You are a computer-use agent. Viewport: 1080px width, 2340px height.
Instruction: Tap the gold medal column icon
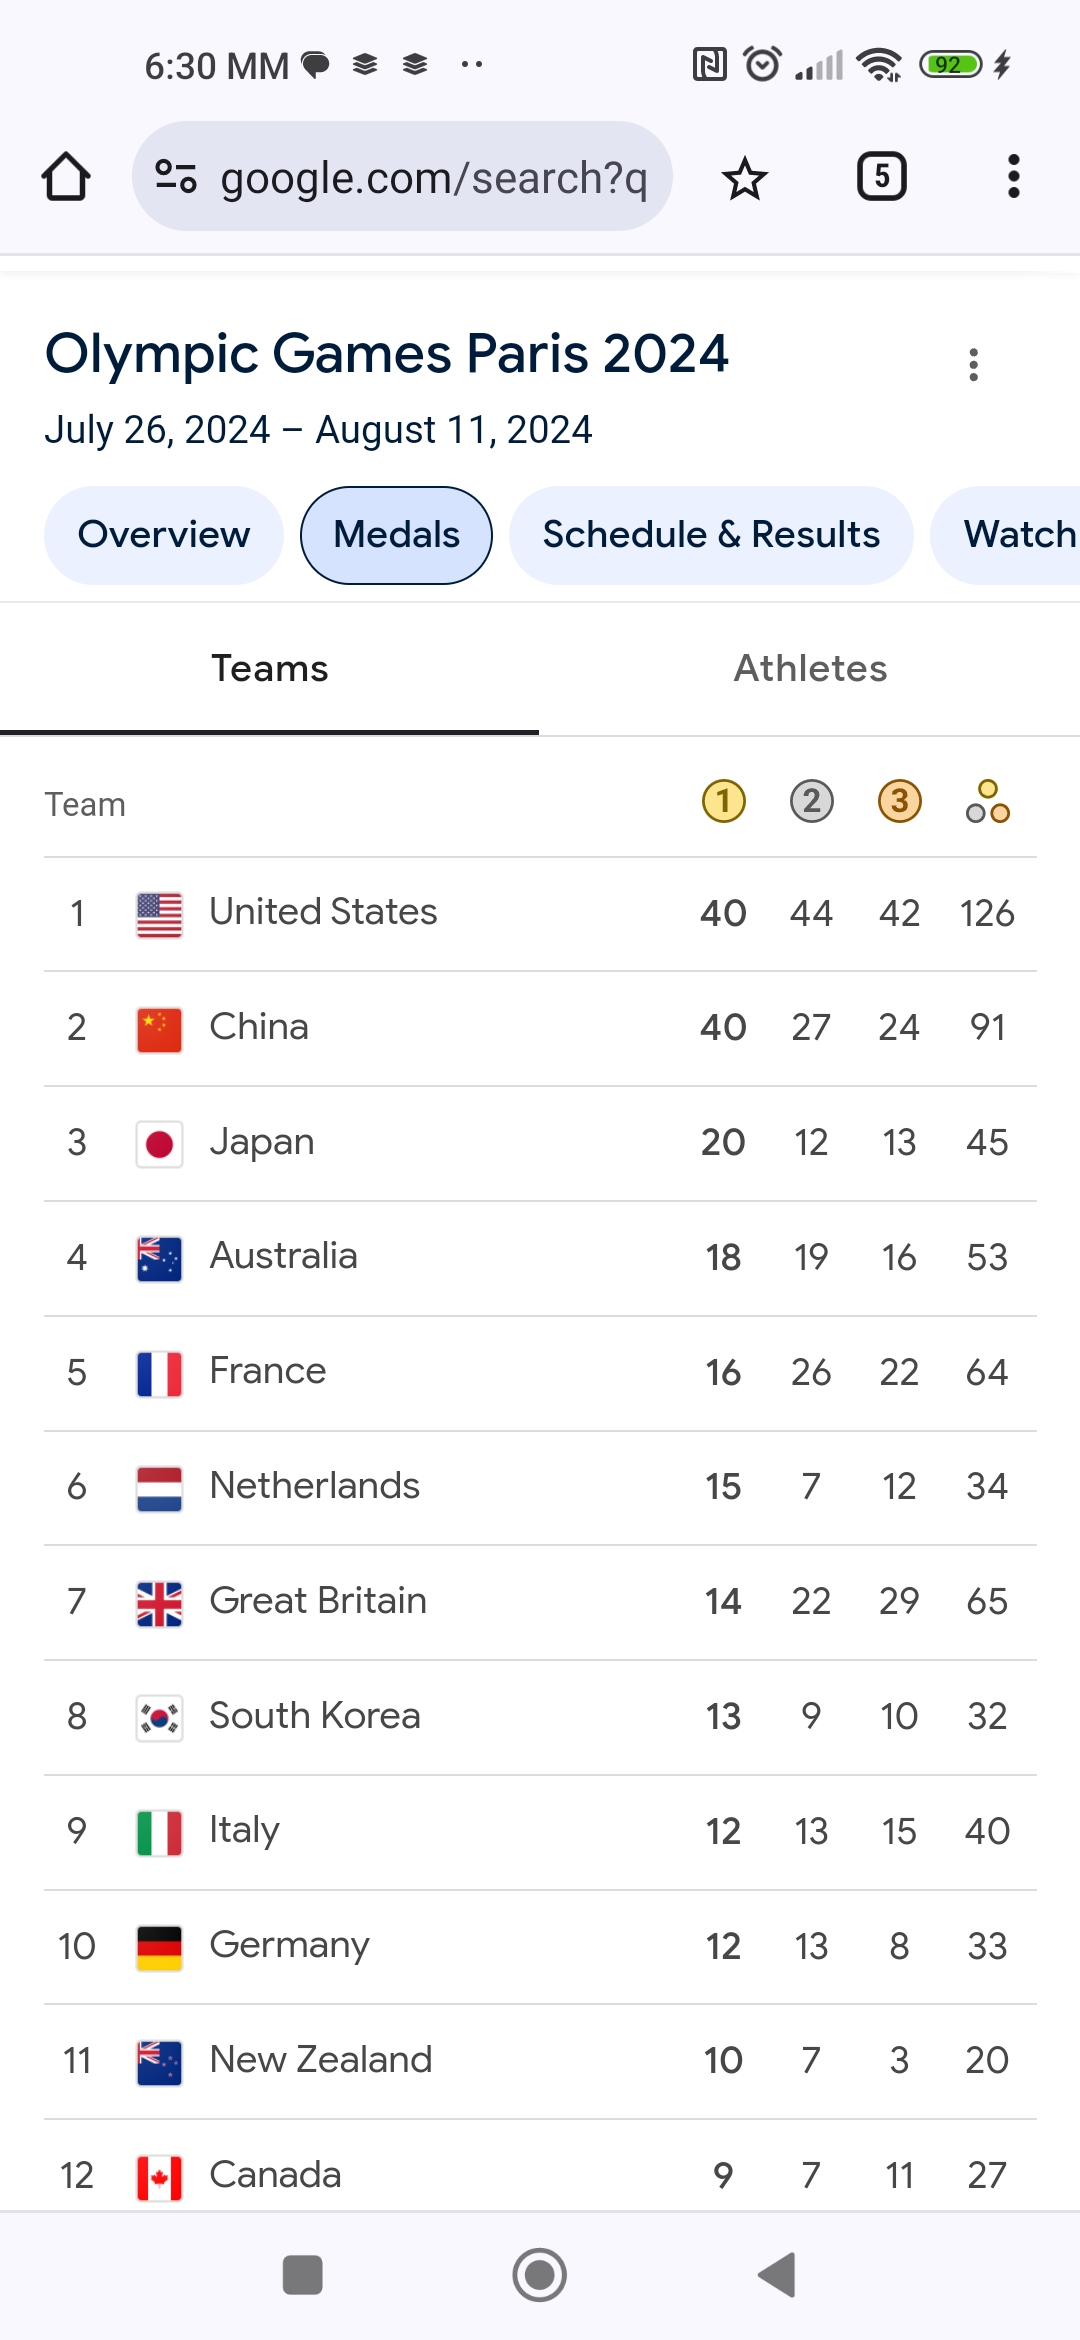(724, 801)
